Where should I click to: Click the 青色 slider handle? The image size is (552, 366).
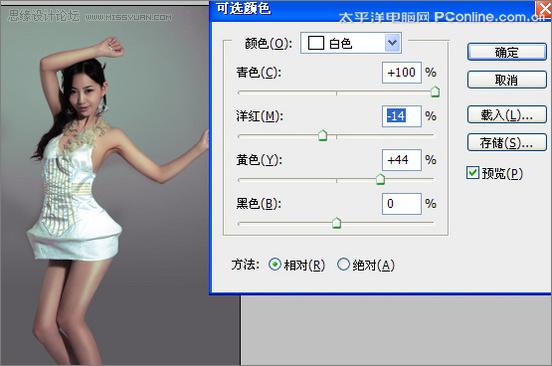tap(435, 92)
